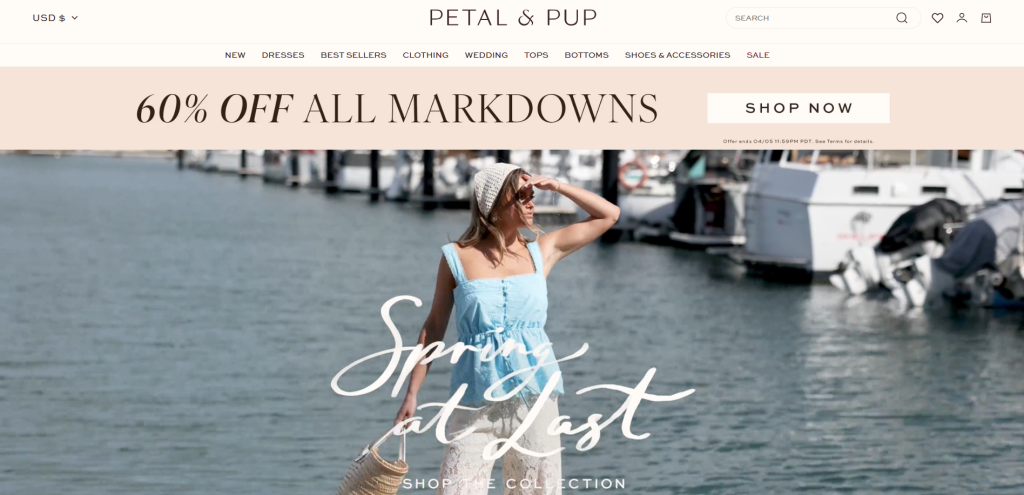
Task: Open the shopping bag icon
Action: [986, 18]
